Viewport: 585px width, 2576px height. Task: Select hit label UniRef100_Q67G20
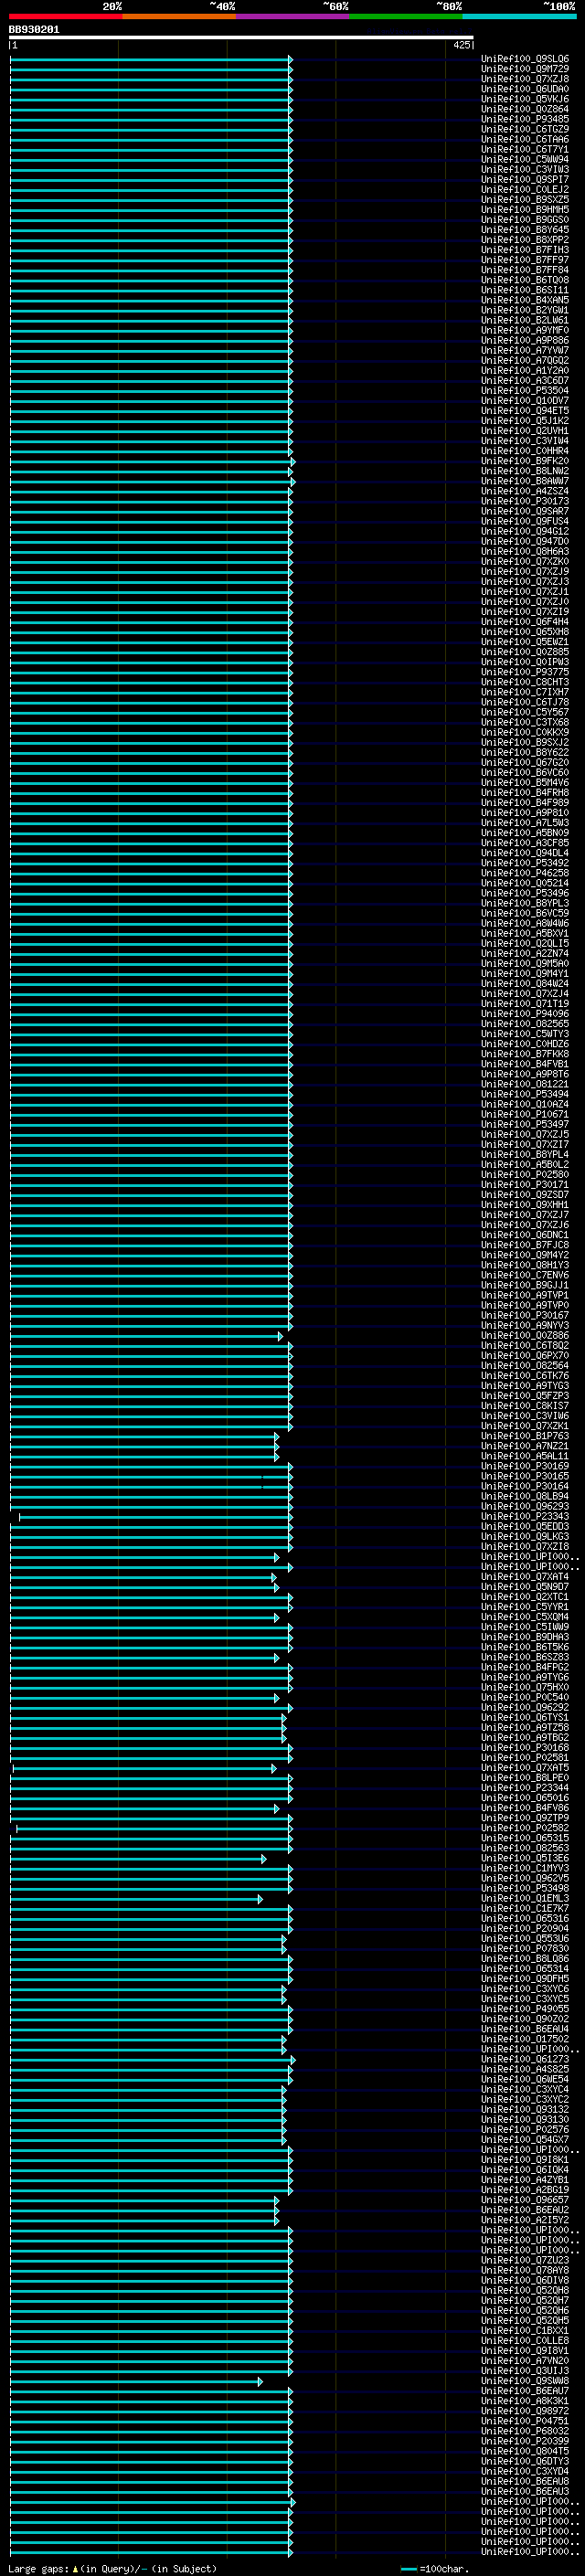coord(525,763)
